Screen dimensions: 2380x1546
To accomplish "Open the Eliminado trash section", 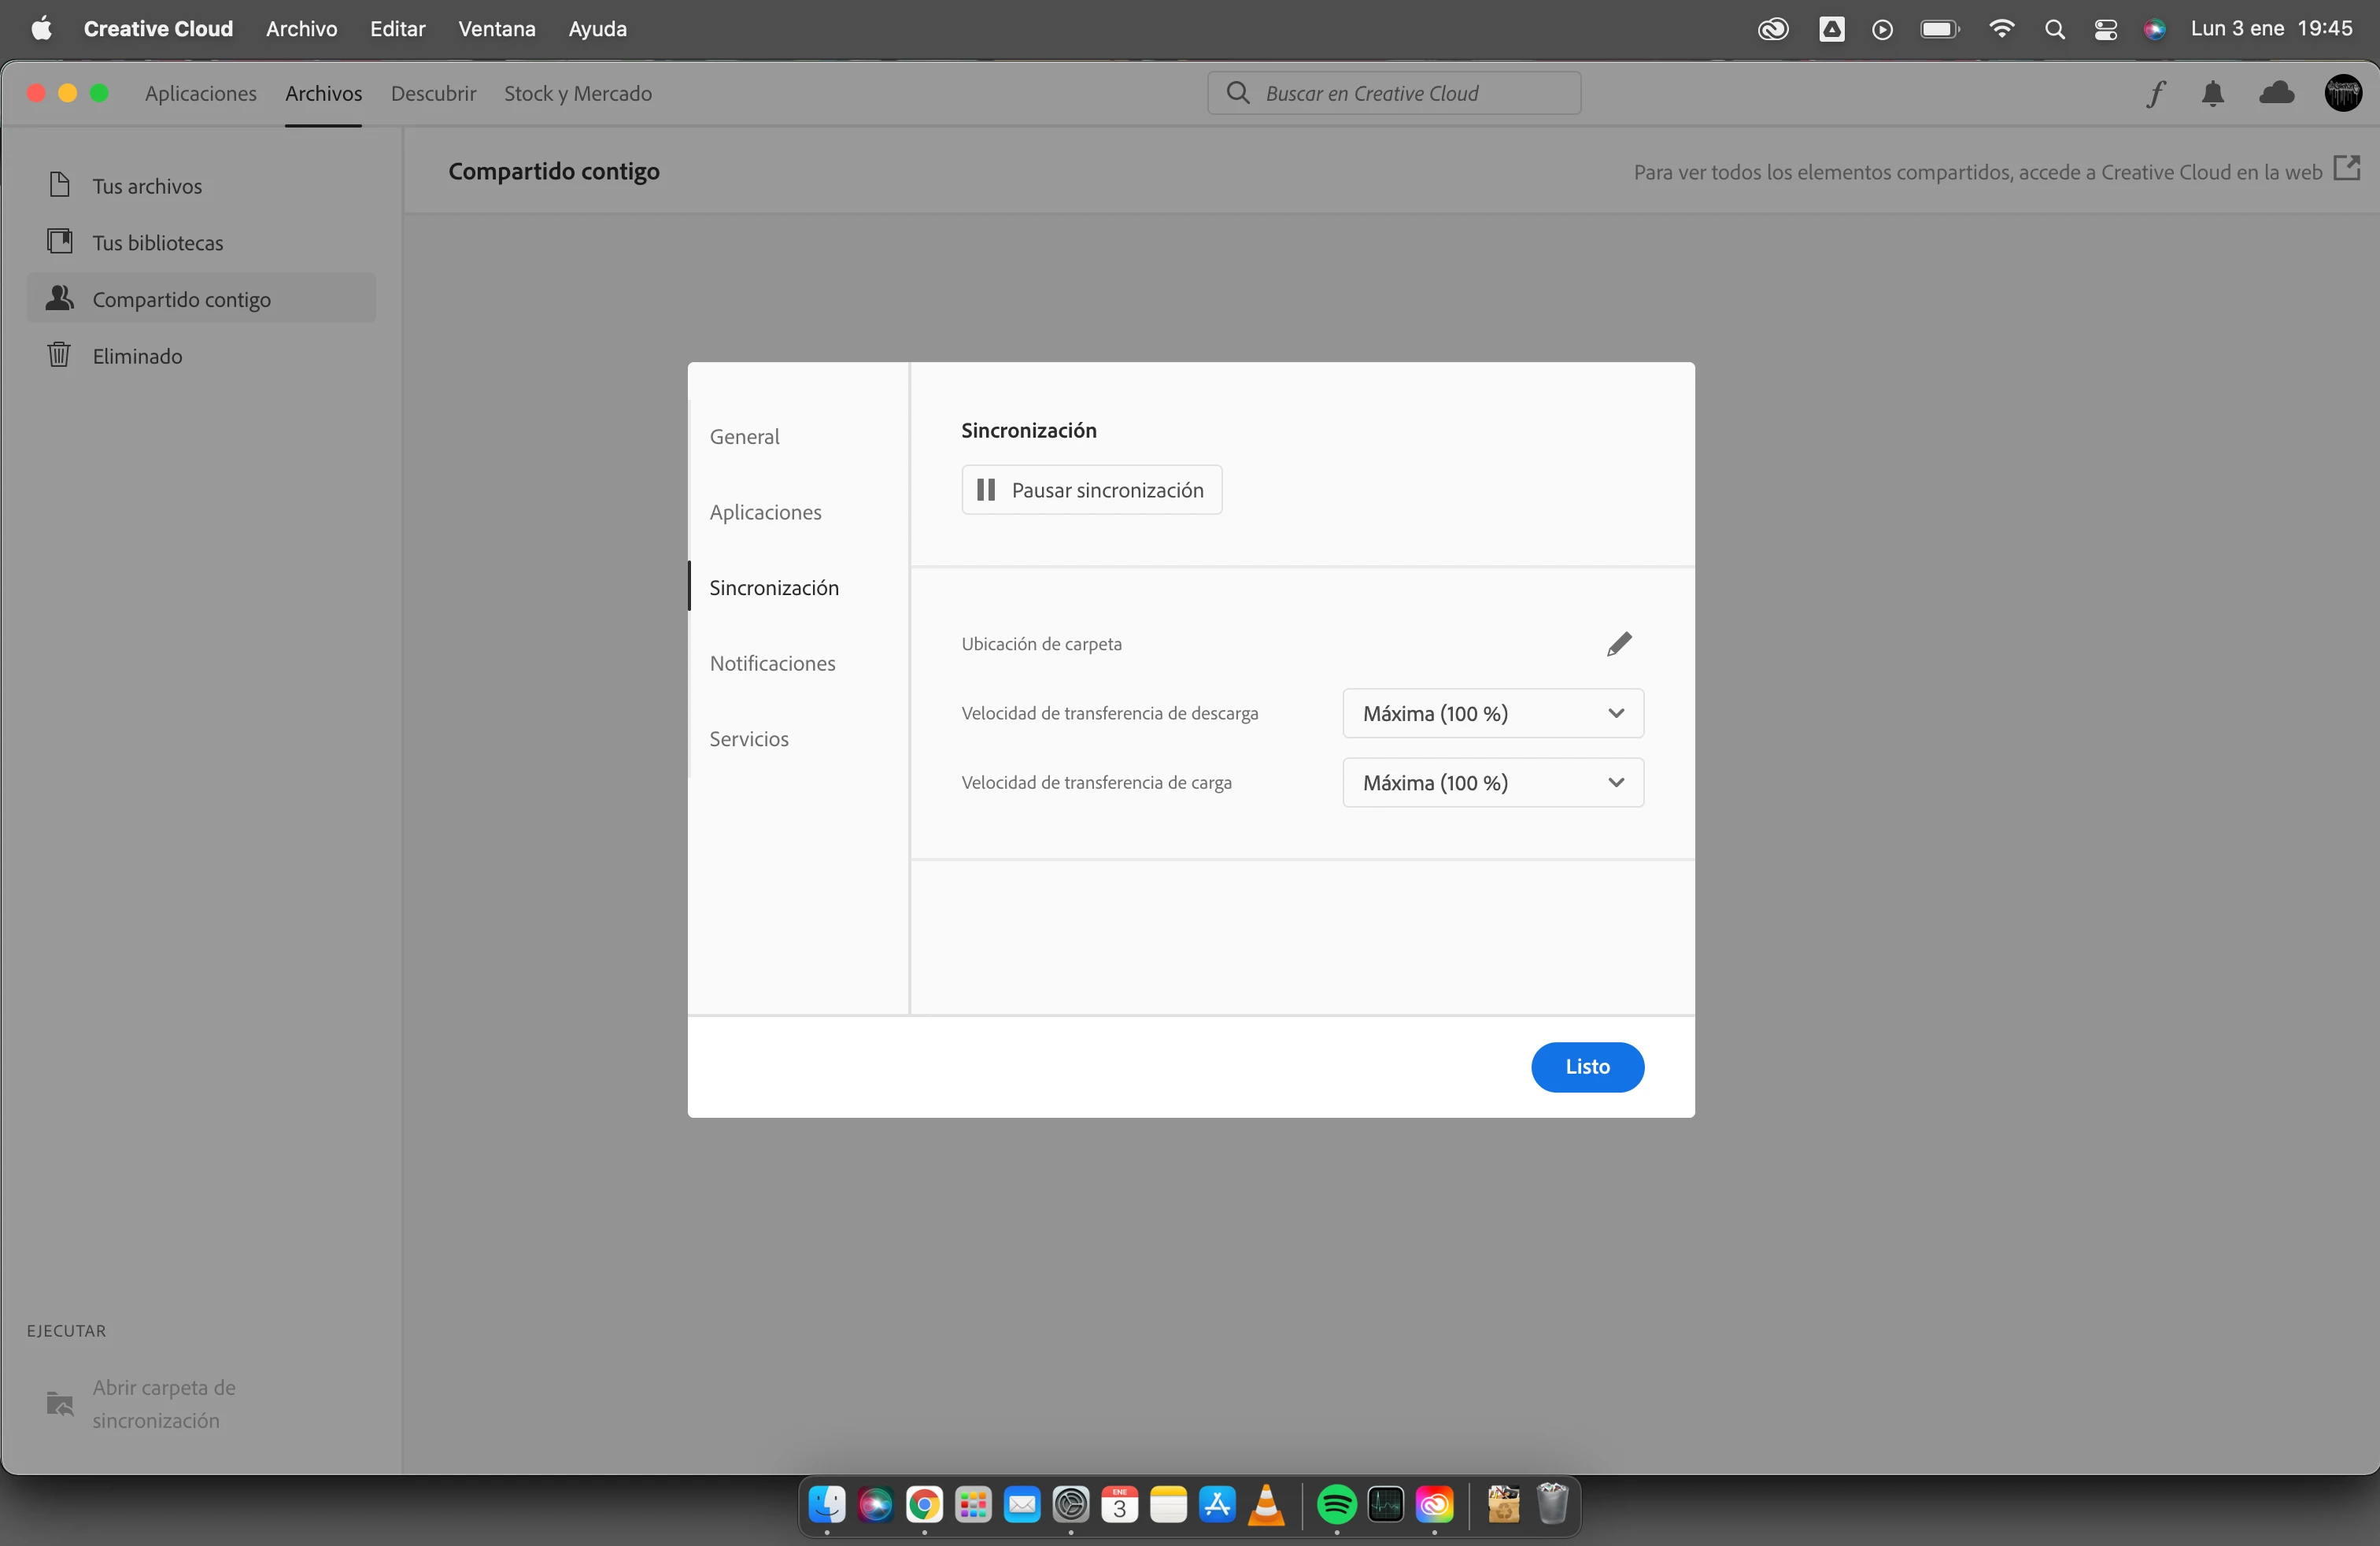I will (x=137, y=356).
